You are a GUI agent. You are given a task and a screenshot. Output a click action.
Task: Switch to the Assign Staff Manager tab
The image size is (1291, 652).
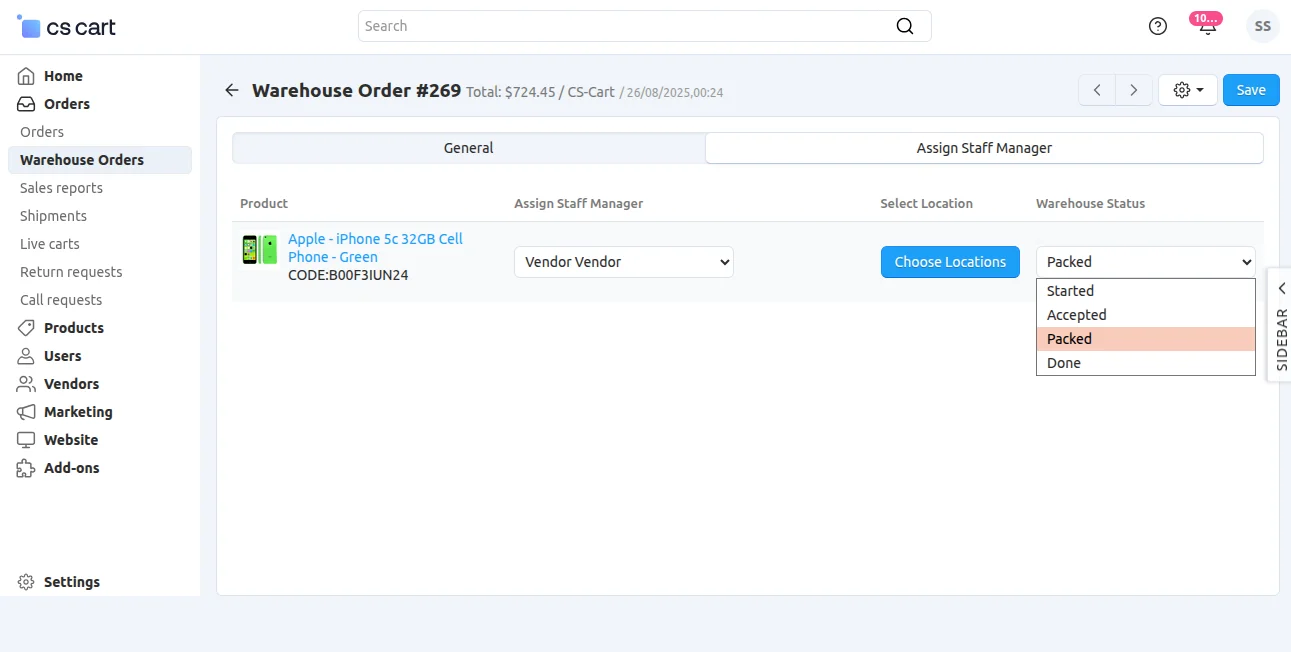(x=984, y=148)
